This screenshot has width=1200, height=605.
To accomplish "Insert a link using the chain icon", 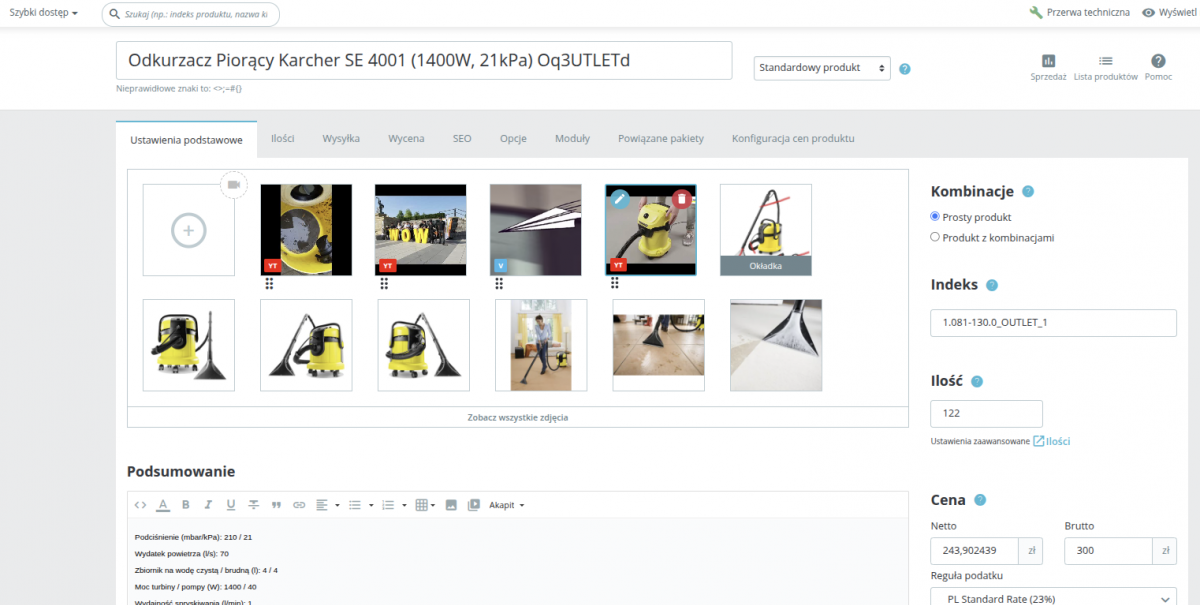I will point(299,504).
